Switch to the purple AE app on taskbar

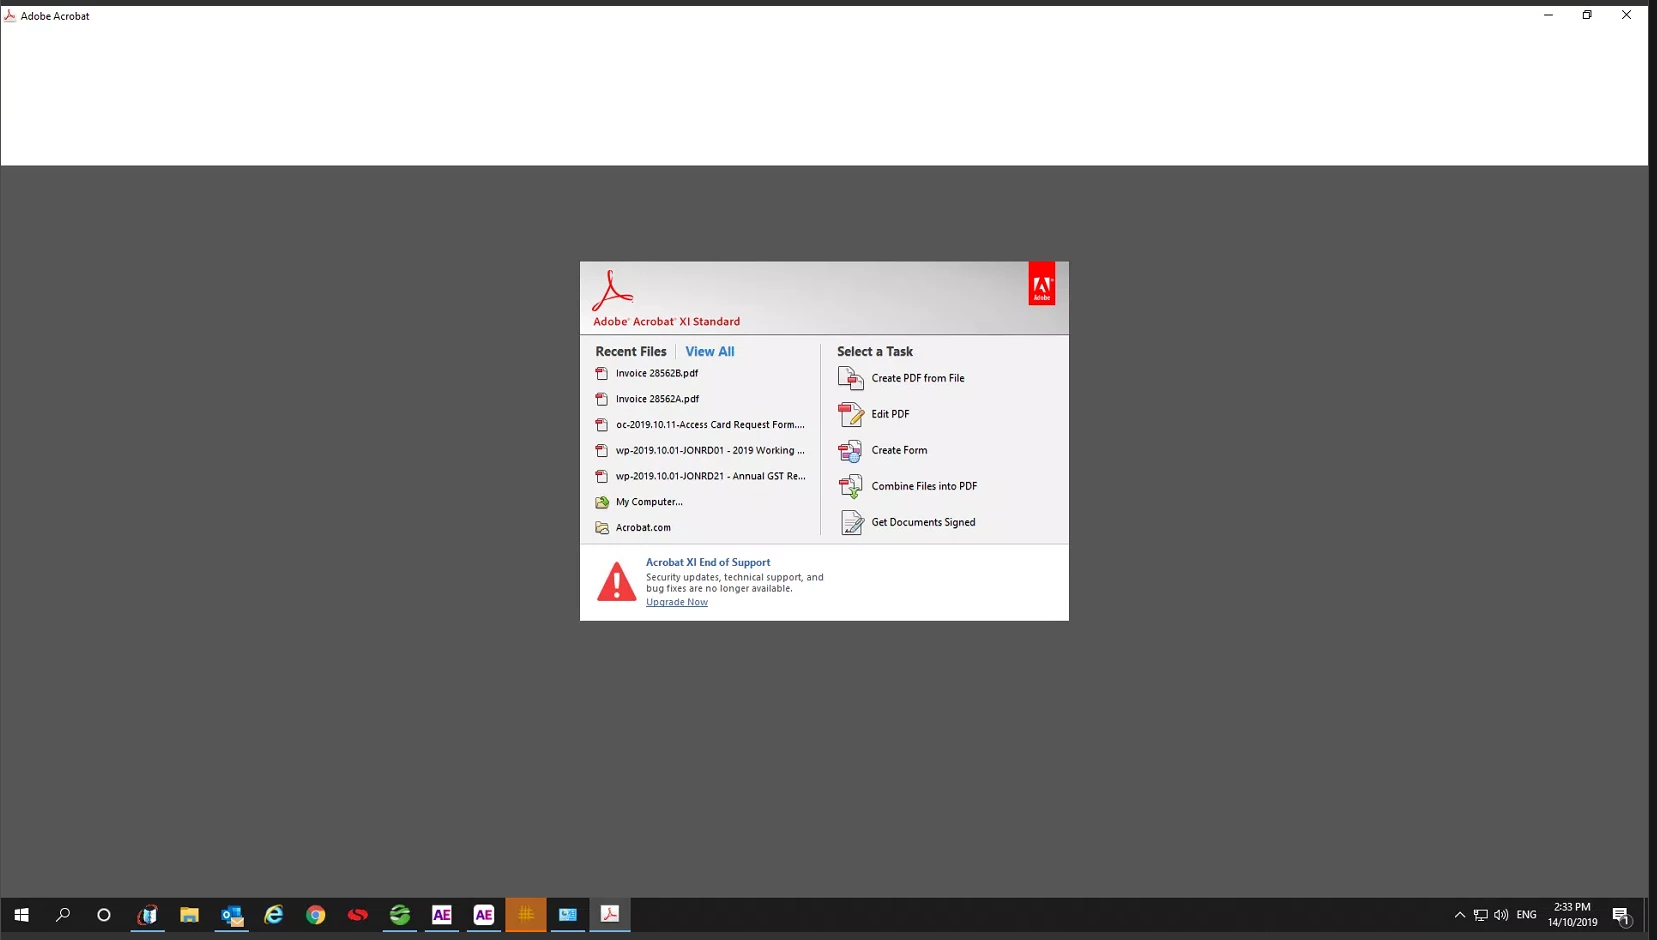click(442, 915)
